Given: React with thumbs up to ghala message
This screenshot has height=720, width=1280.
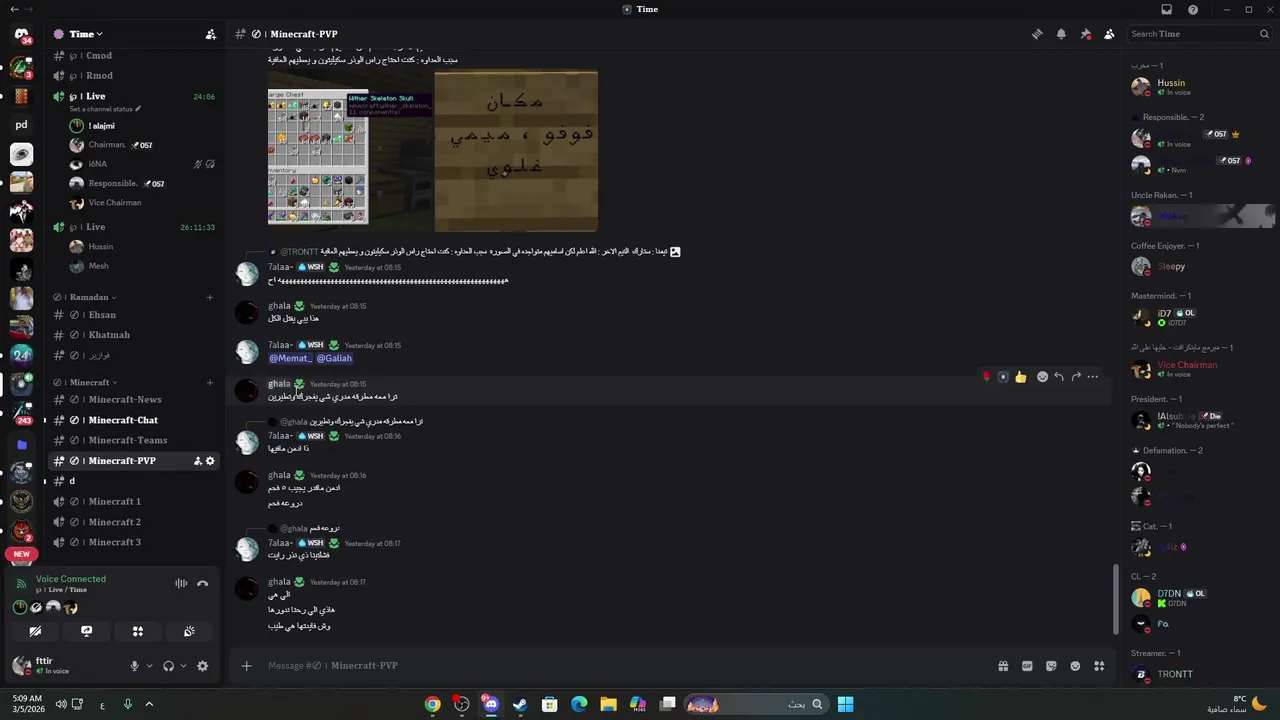Looking at the screenshot, I should 1020,377.
